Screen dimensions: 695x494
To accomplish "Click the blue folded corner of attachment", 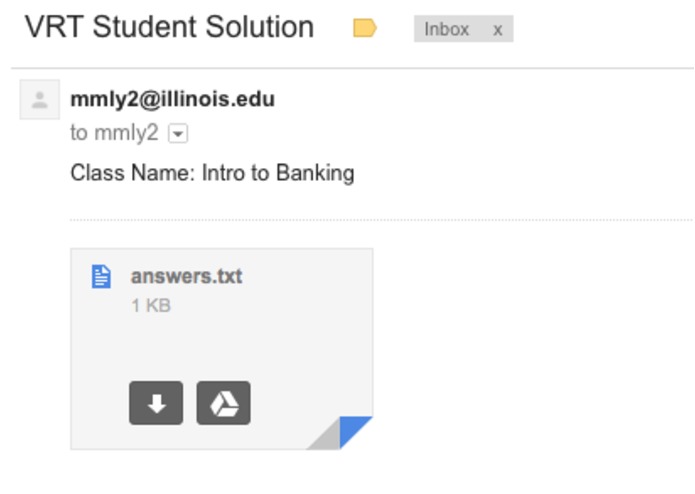I will 355,432.
